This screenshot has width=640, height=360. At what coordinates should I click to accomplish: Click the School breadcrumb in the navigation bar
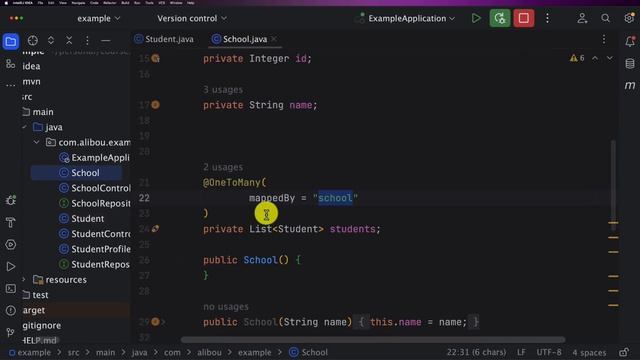(308, 352)
